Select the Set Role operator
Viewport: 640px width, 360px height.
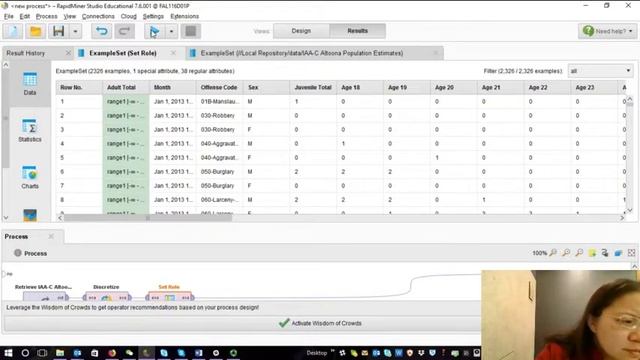(170, 297)
